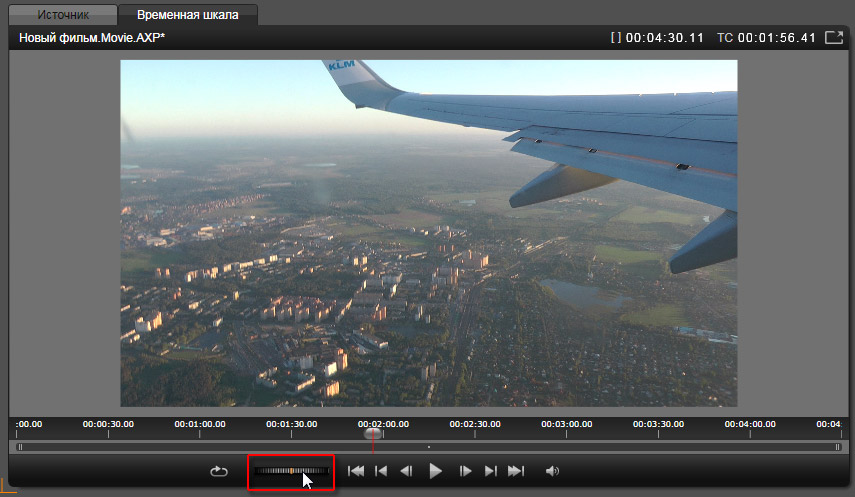
Task: Start playback with Play button
Action: pos(435,471)
